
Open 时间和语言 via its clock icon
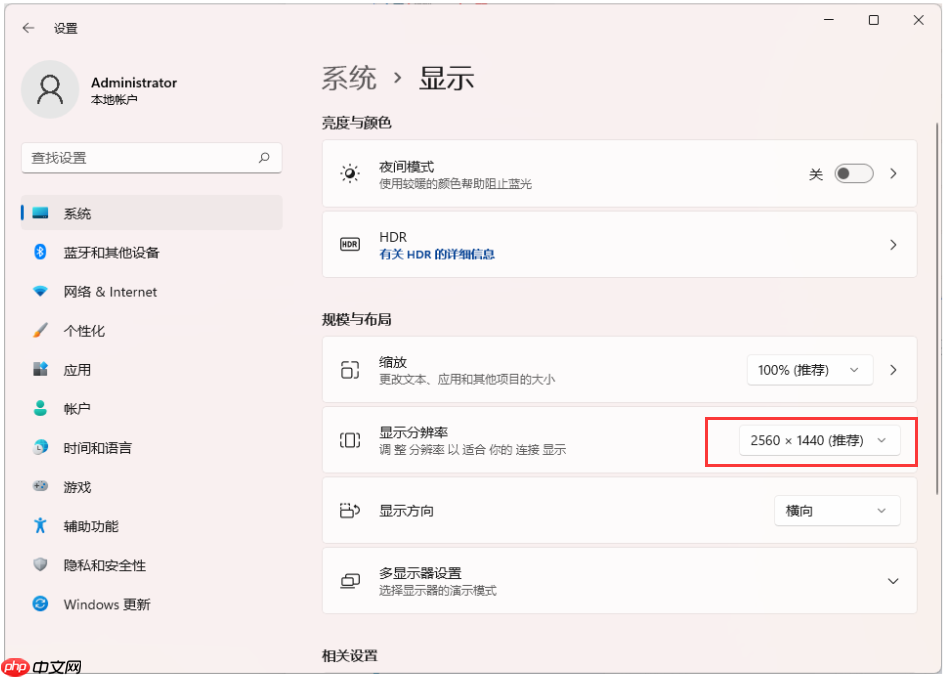pyautogui.click(x=40, y=448)
